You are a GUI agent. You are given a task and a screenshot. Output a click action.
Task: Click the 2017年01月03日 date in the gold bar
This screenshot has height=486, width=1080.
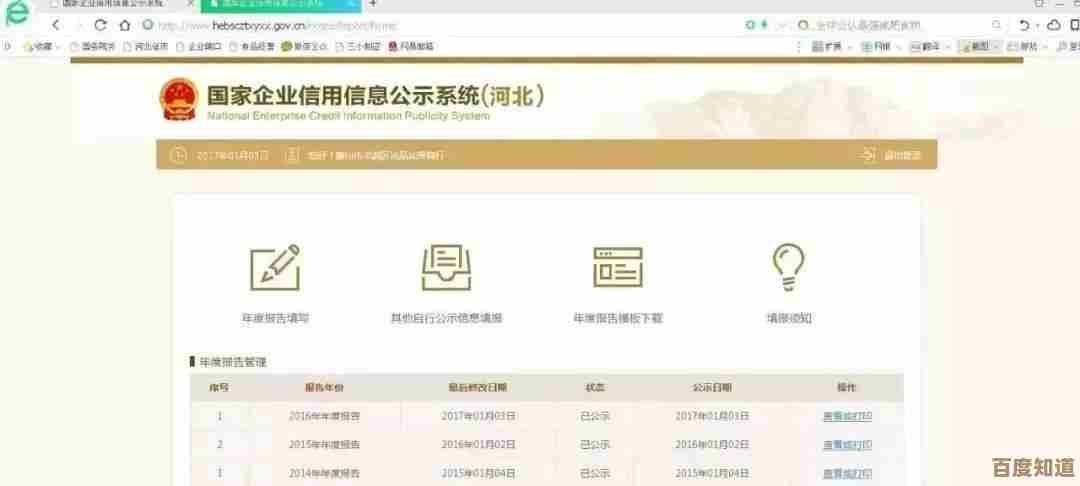(x=233, y=156)
